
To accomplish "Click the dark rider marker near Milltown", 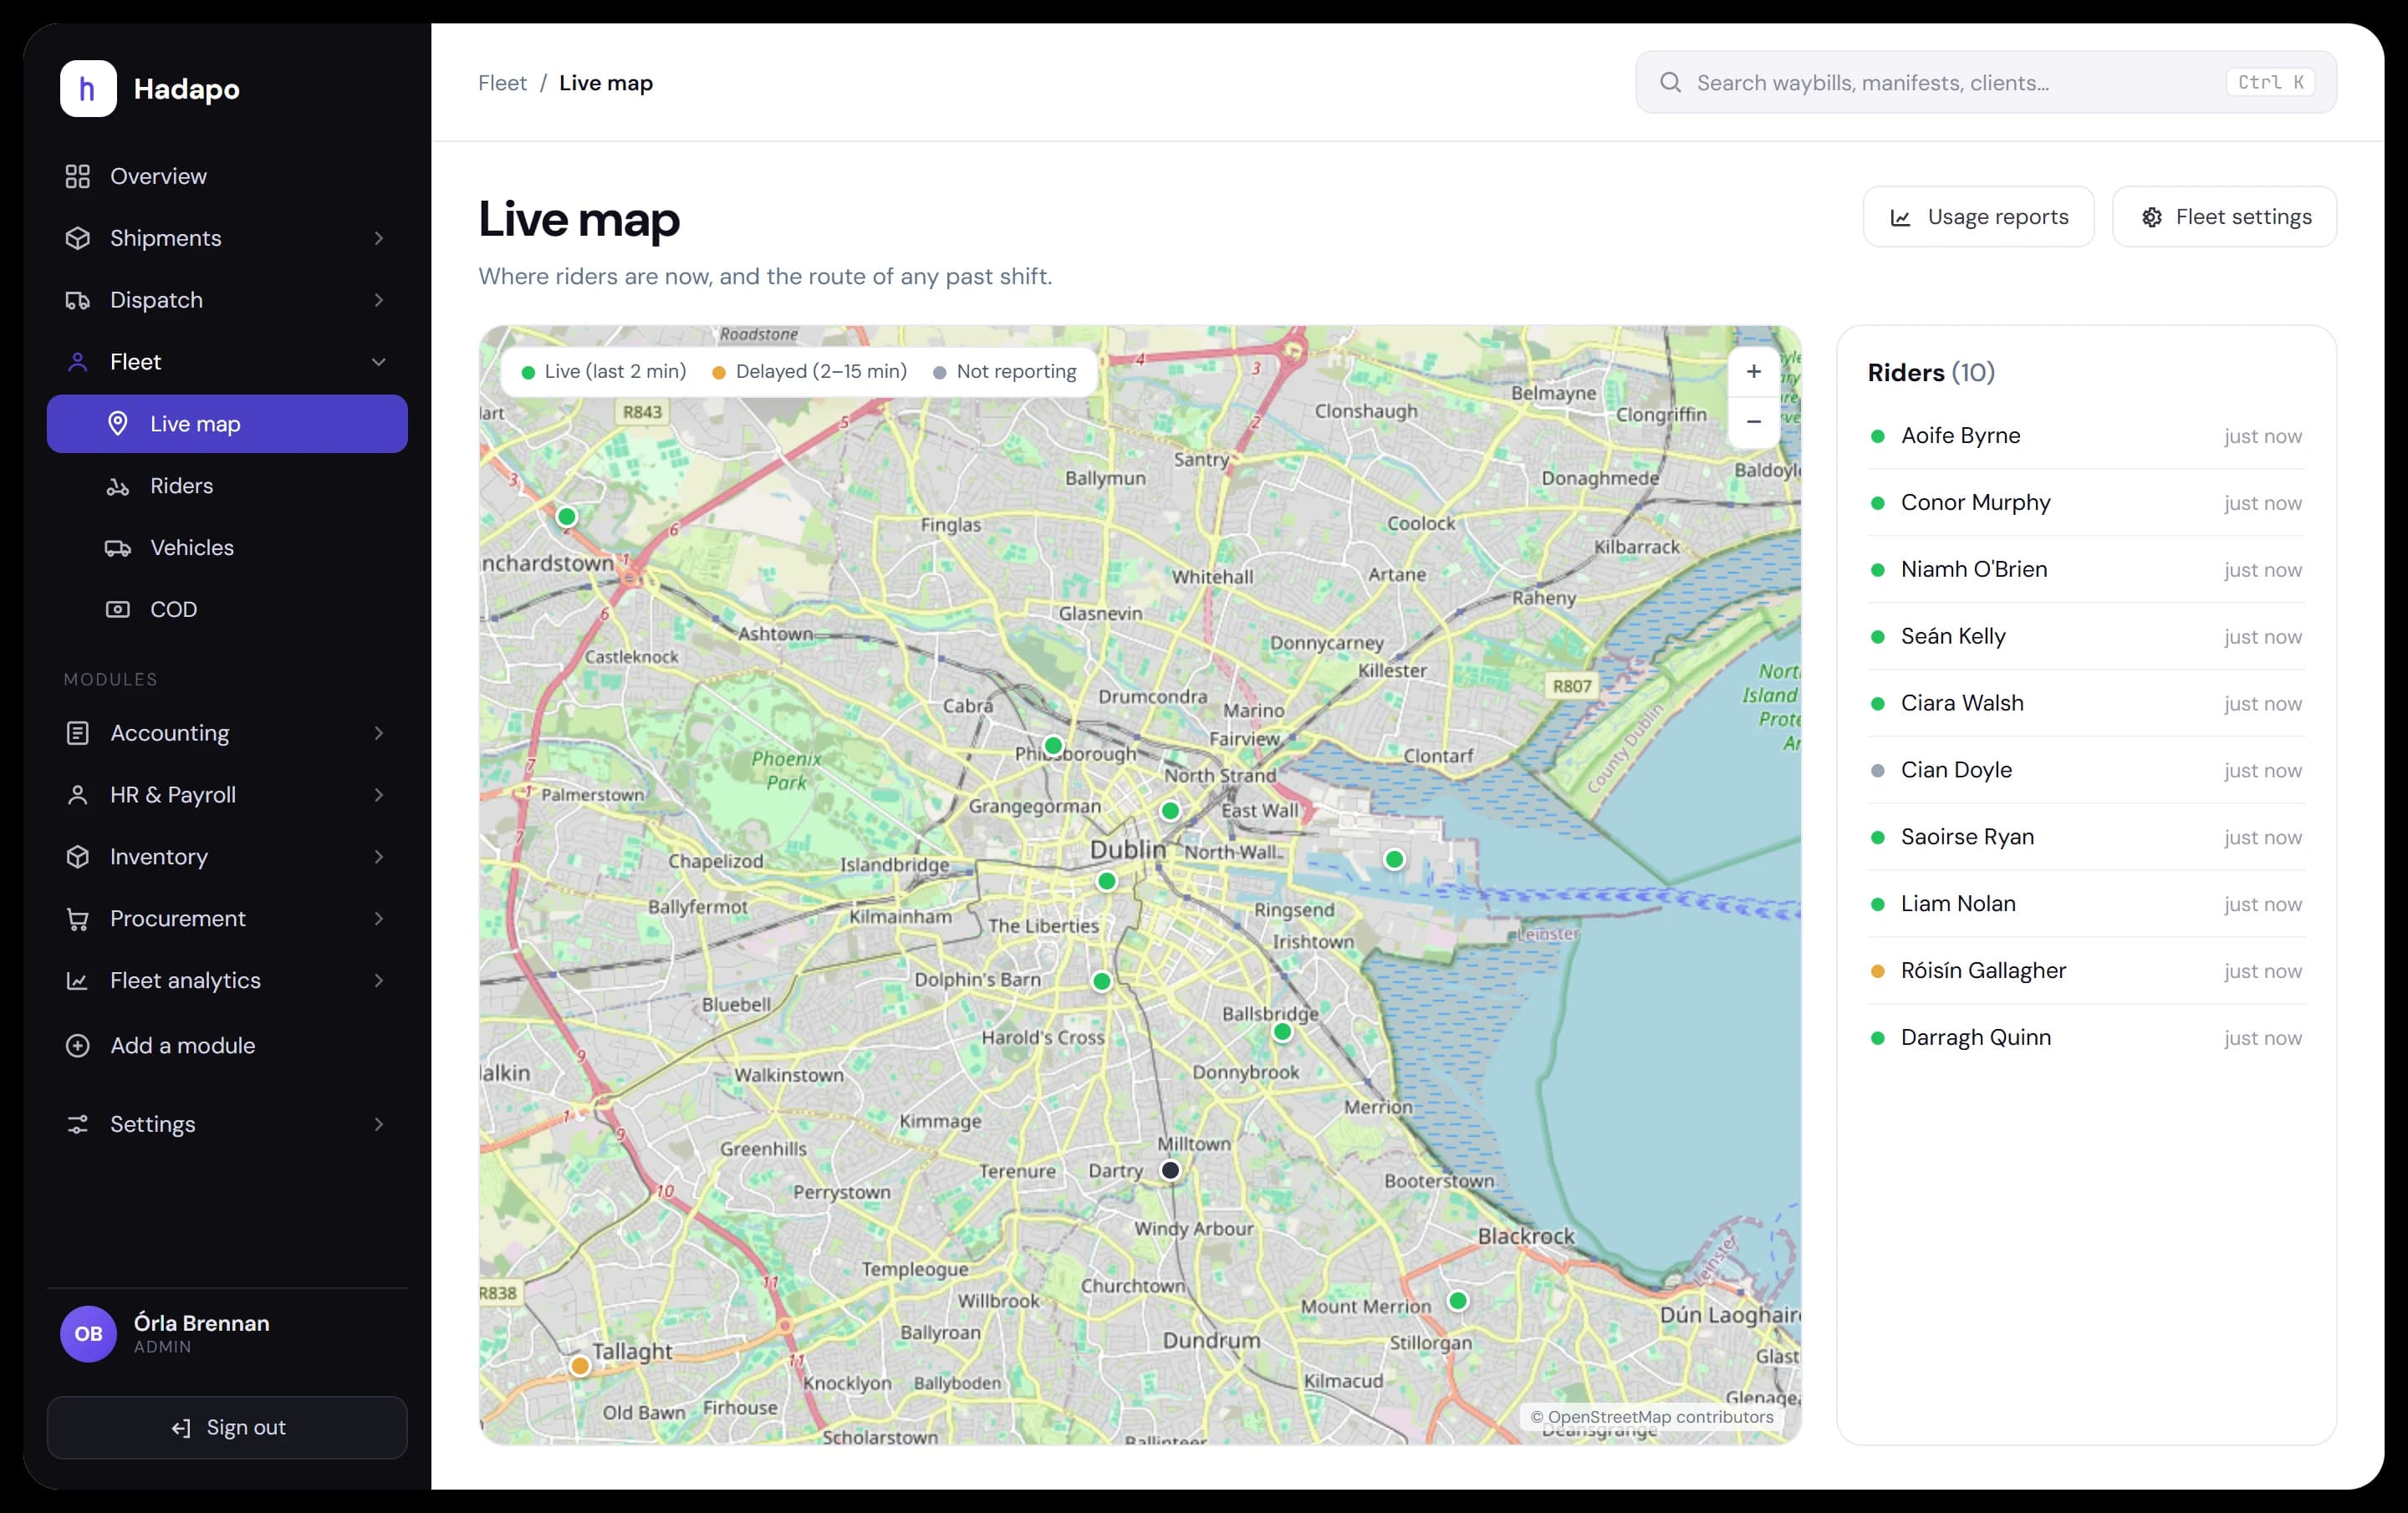I will click(1170, 1170).
